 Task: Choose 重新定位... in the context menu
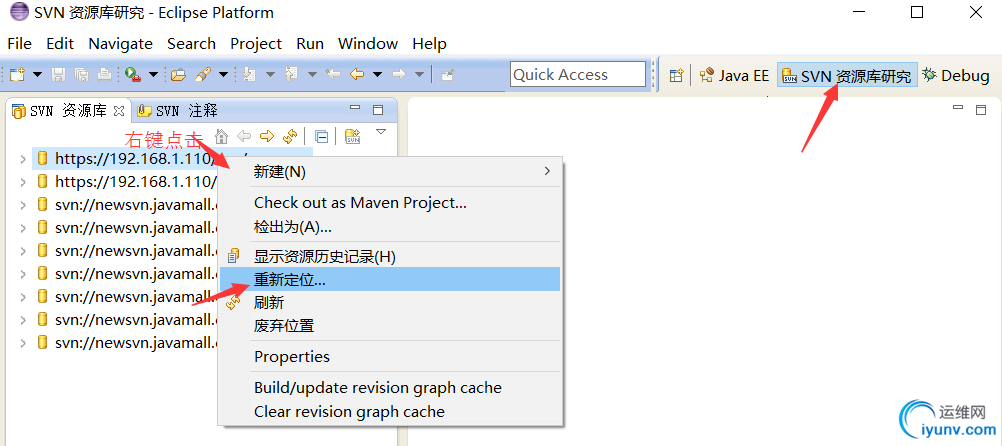(390, 280)
